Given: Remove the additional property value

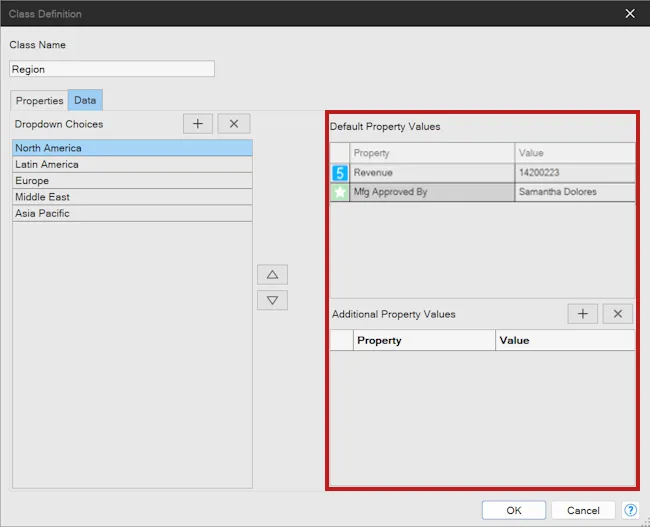Looking at the screenshot, I should pos(617,313).
